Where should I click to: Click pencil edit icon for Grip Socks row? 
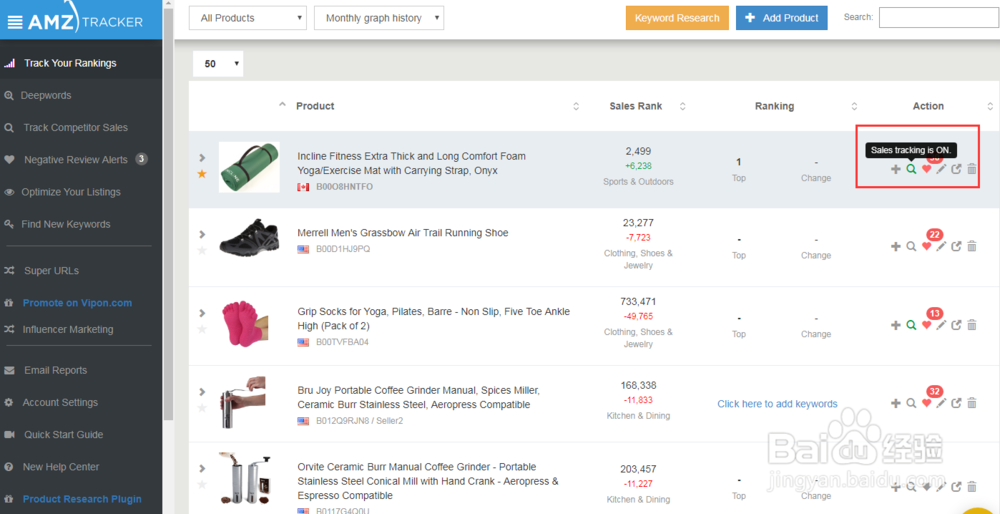pyautogui.click(x=941, y=325)
